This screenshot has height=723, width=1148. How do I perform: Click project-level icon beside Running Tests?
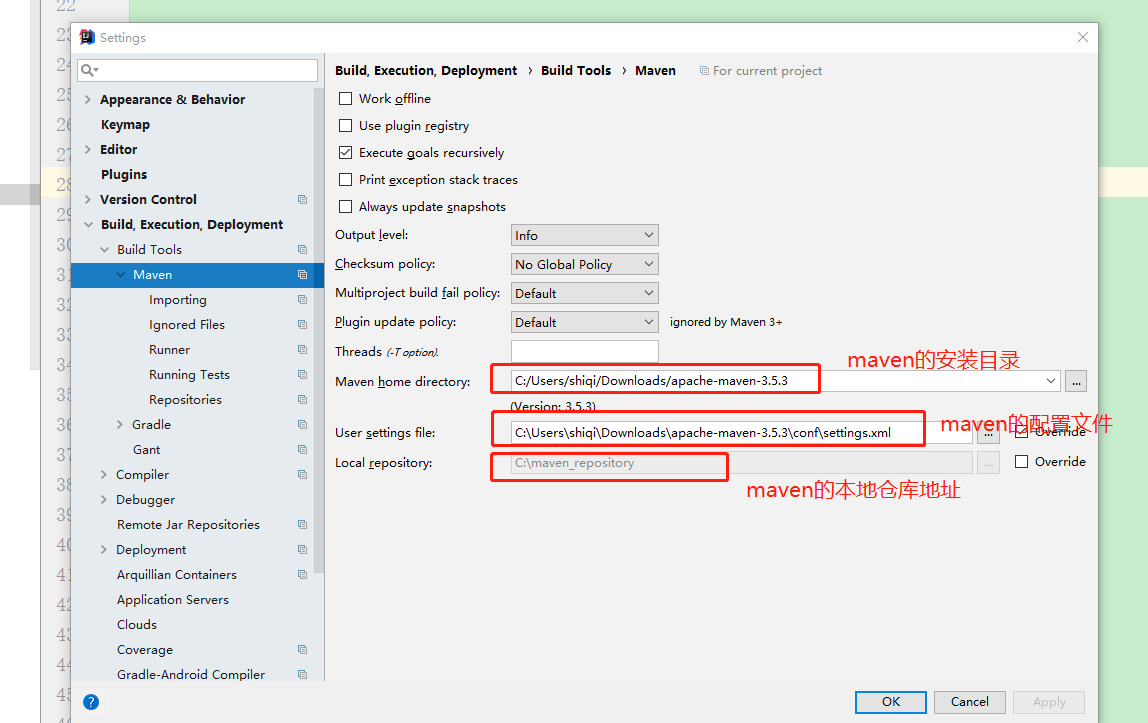pyautogui.click(x=302, y=375)
